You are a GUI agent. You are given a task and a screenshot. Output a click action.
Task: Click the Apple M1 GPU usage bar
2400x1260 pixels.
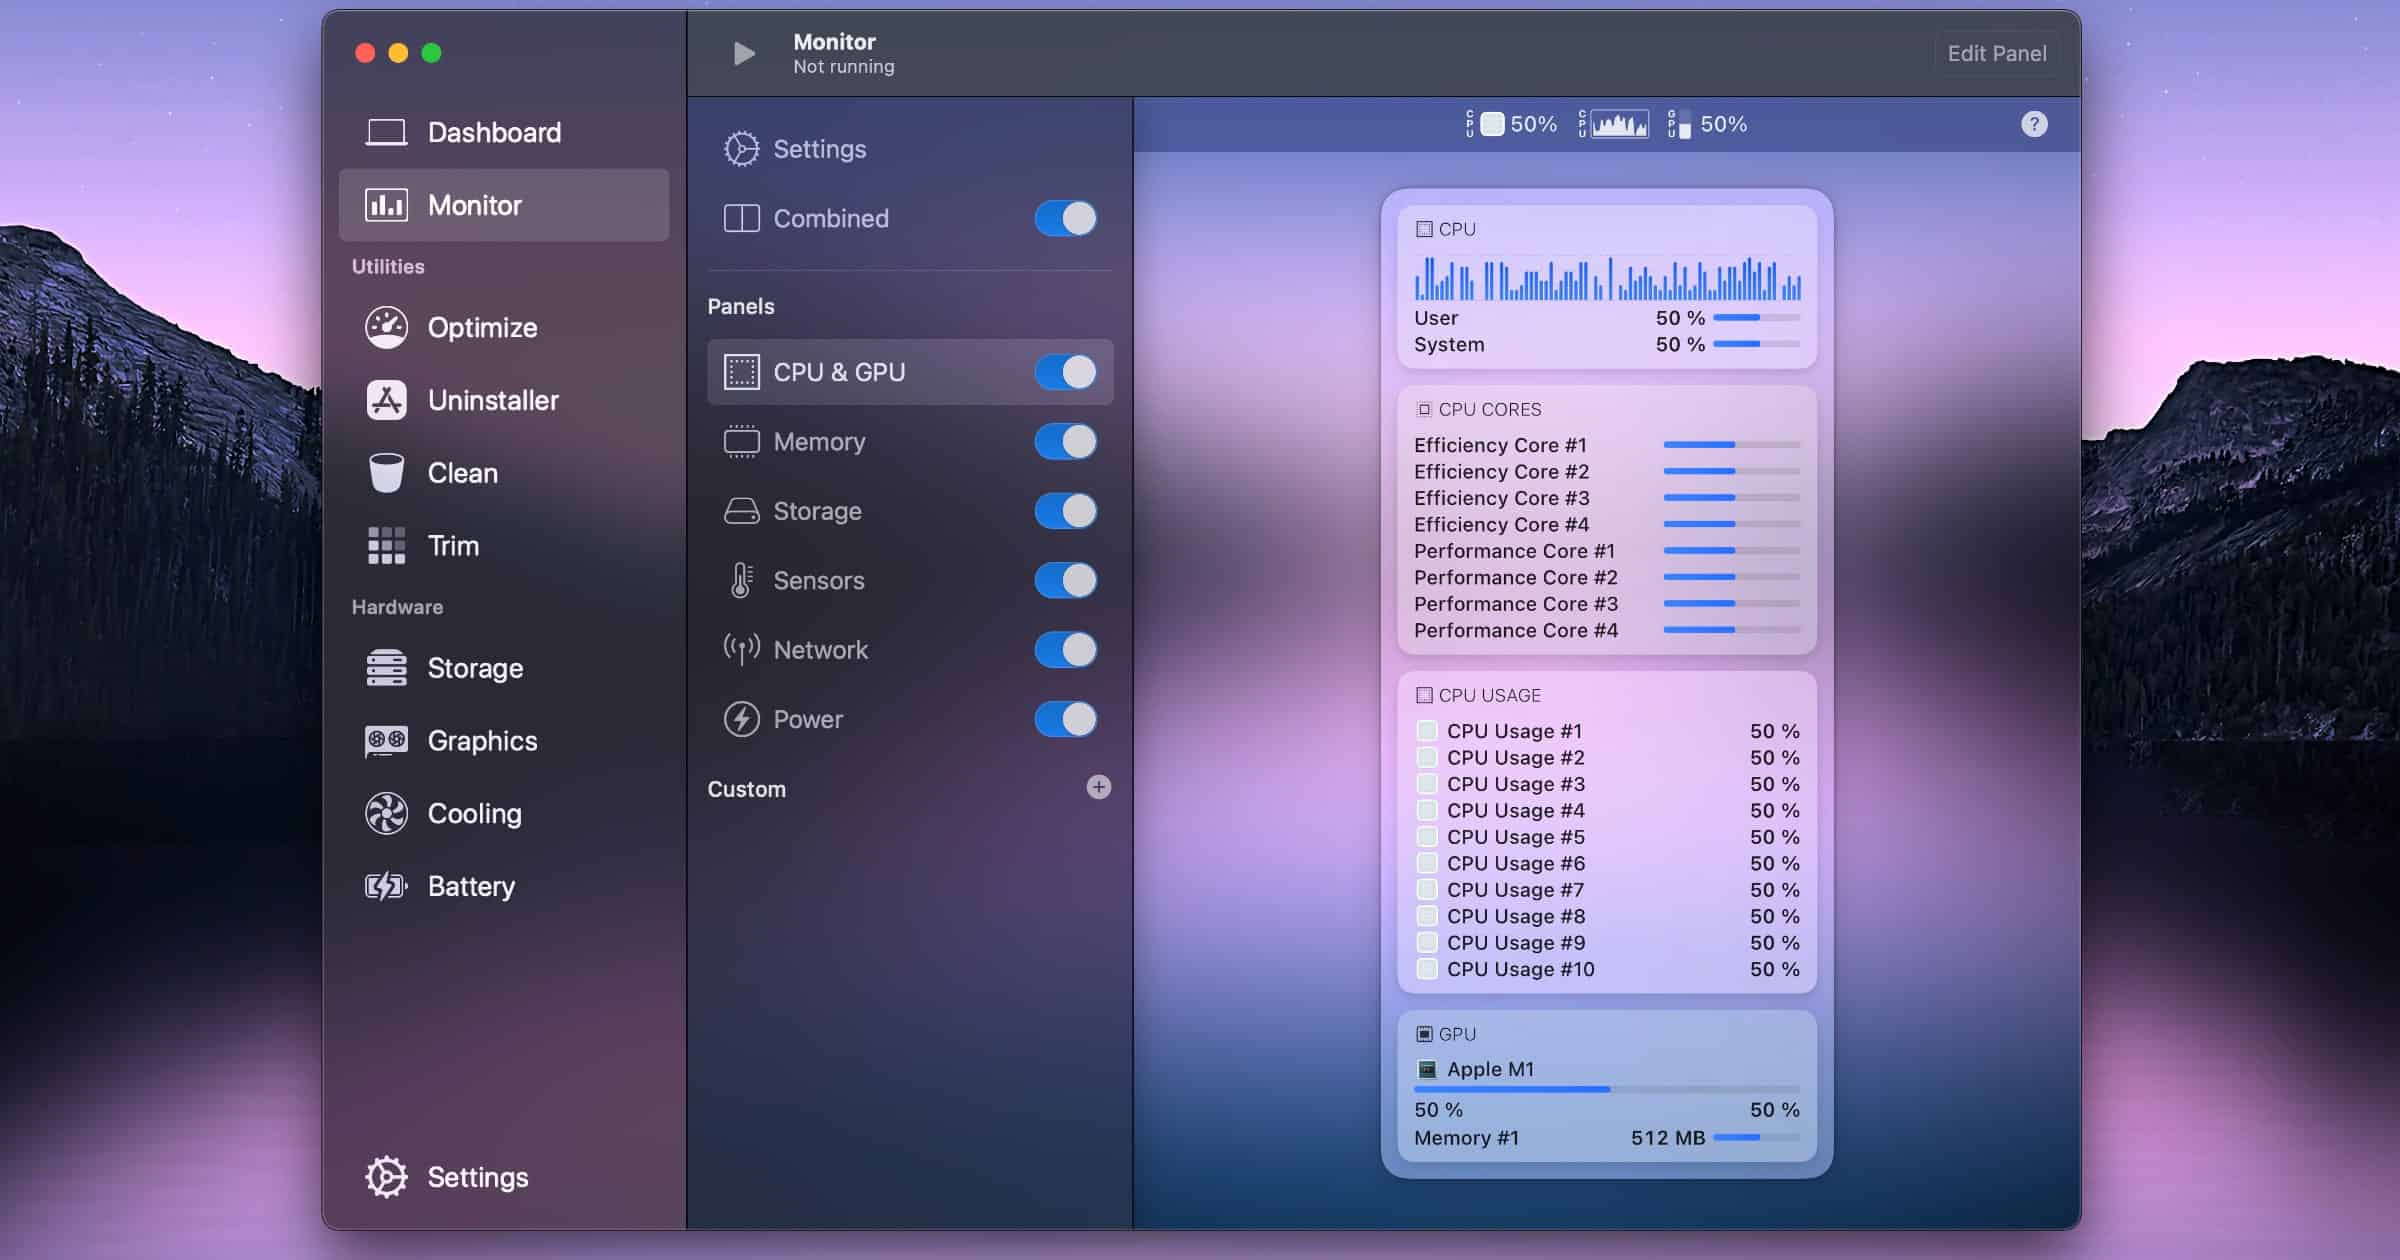[1606, 1089]
